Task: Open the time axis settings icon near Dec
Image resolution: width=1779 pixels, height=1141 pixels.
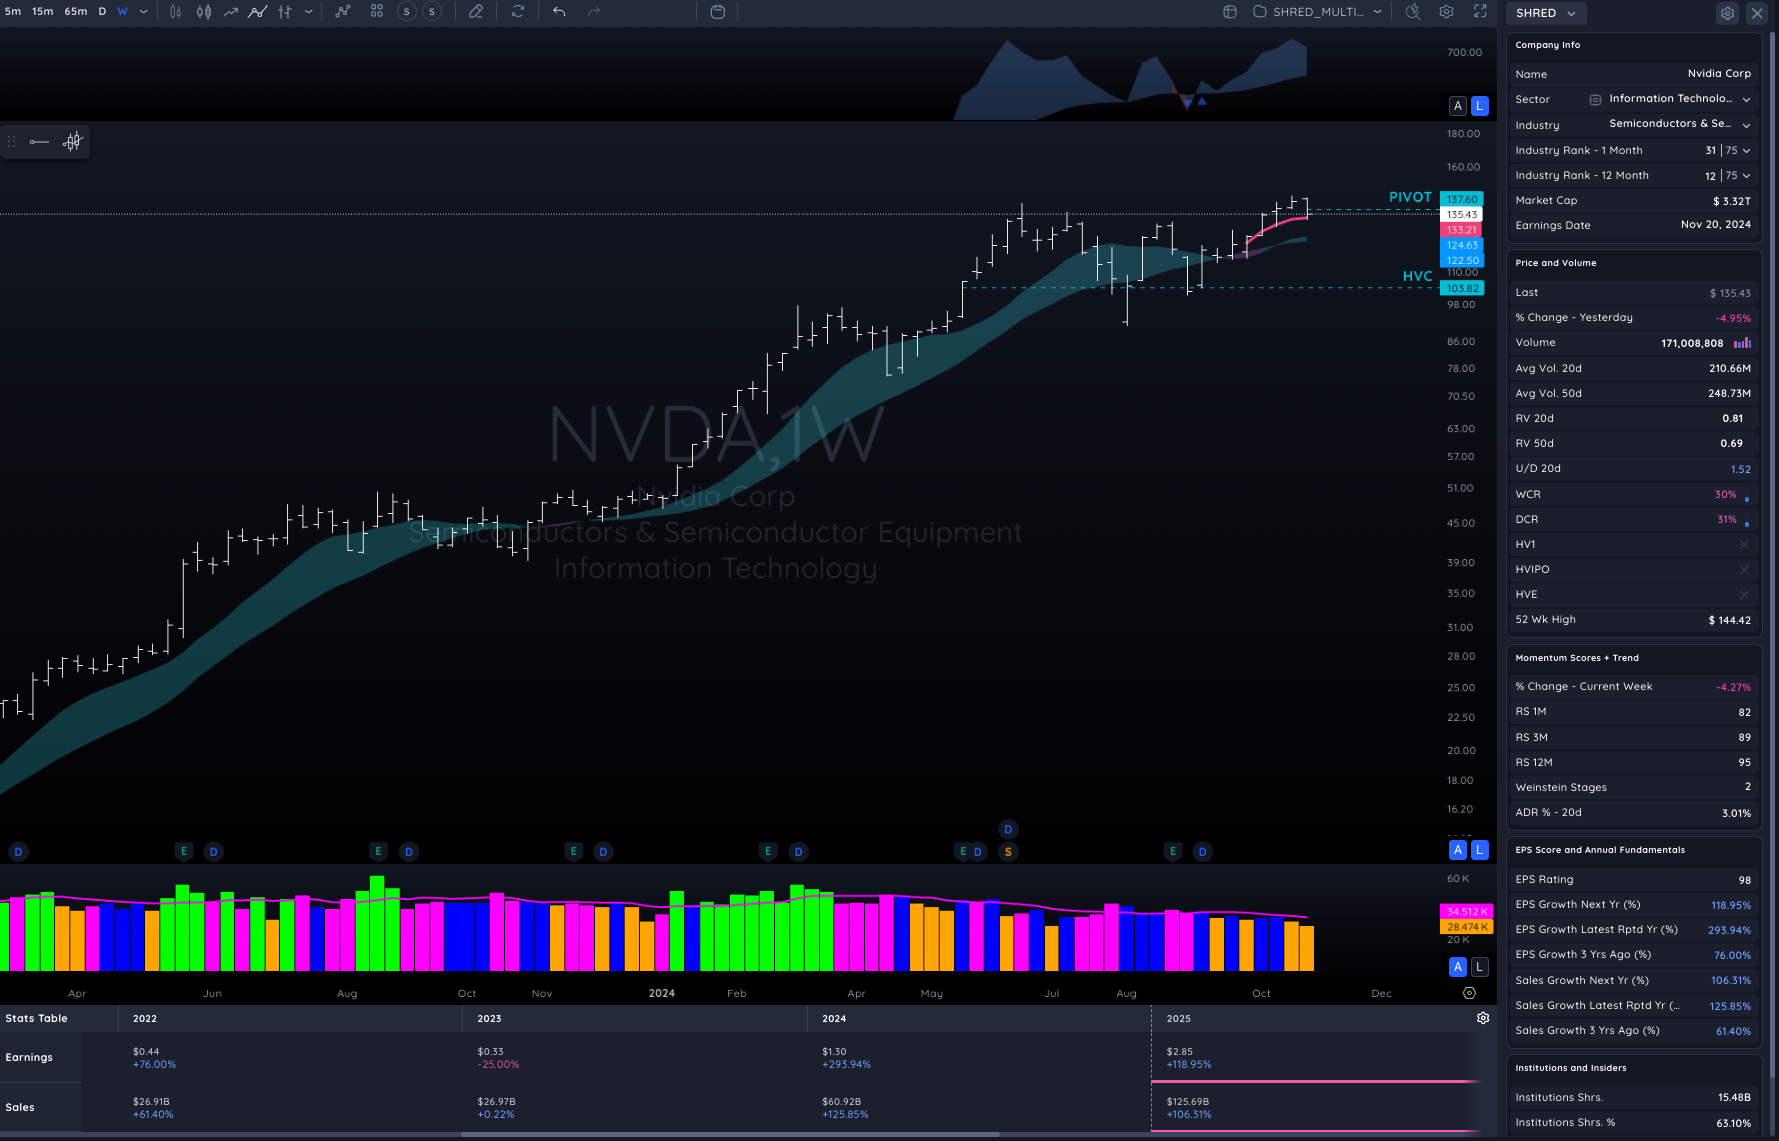Action: (x=1469, y=993)
